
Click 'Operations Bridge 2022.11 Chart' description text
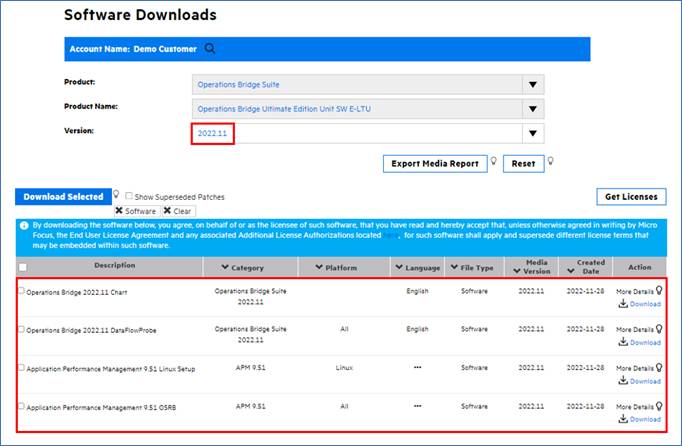(77, 292)
